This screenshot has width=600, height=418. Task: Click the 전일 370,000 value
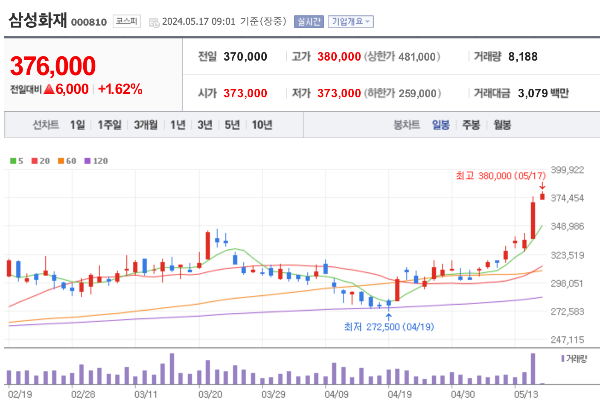(245, 57)
